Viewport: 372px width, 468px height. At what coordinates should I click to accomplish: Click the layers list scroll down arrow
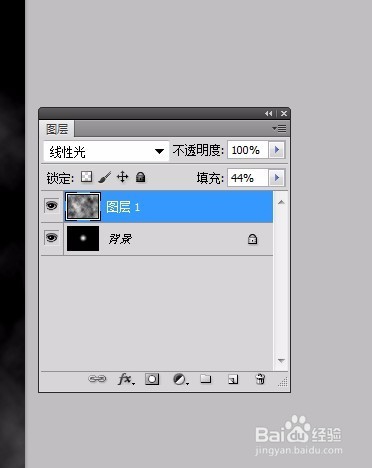281,361
